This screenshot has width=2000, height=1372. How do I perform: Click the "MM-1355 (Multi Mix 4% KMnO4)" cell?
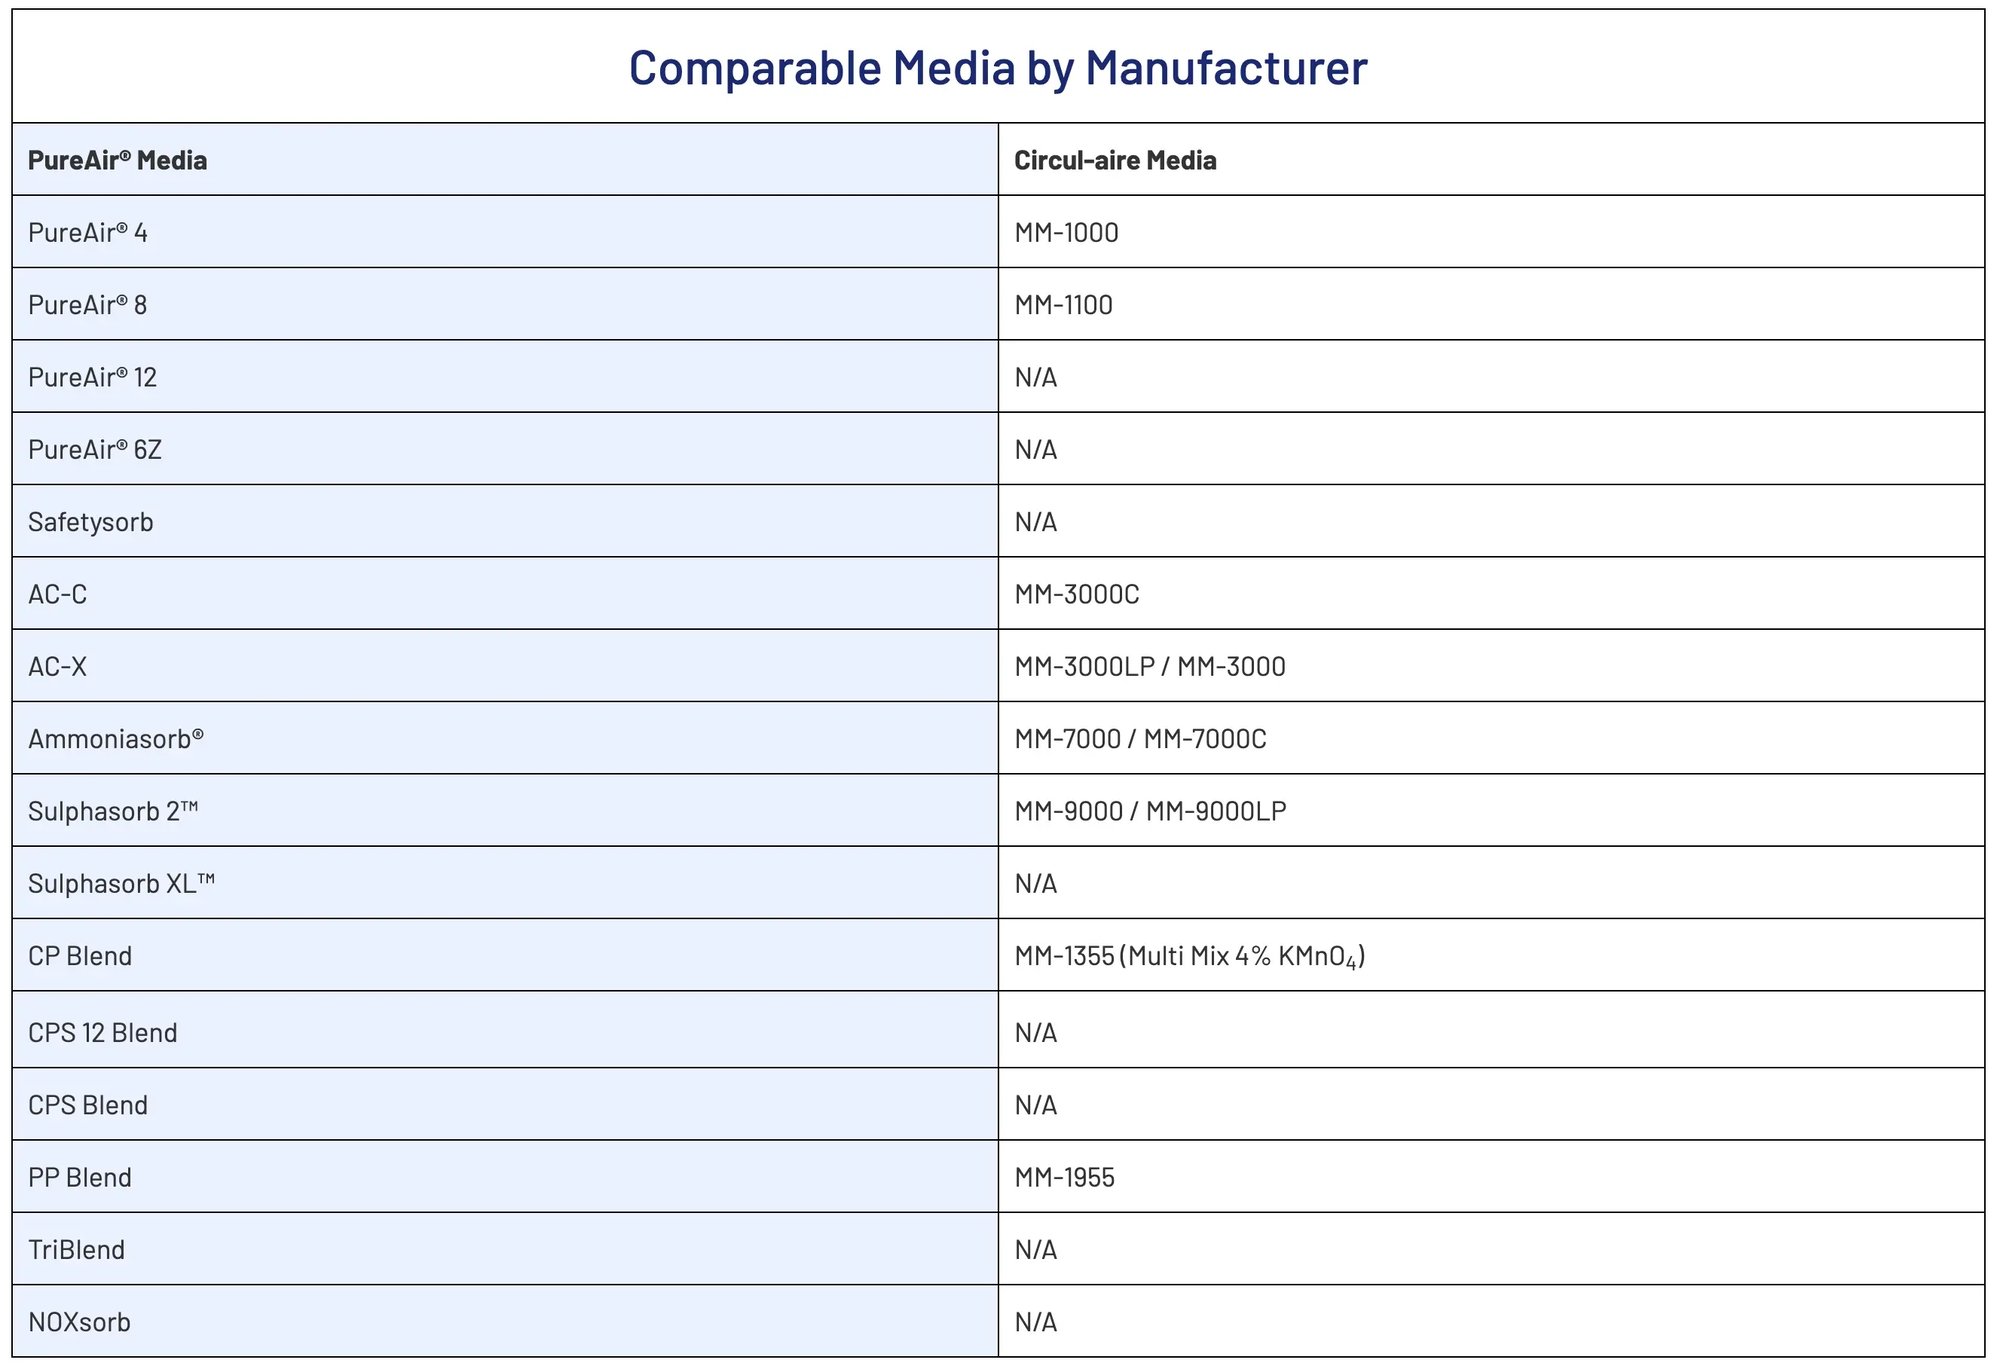pyautogui.click(x=1190, y=956)
